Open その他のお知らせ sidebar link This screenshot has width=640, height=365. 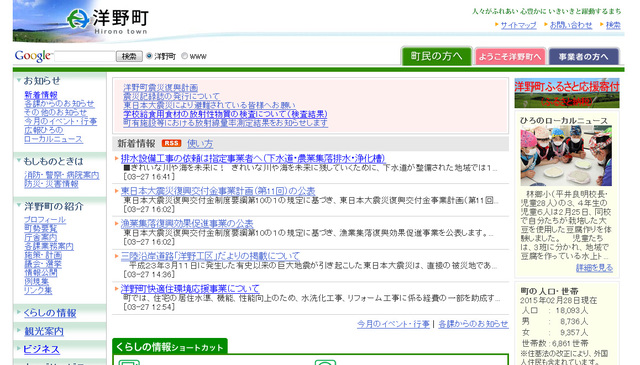pyautogui.click(x=56, y=112)
